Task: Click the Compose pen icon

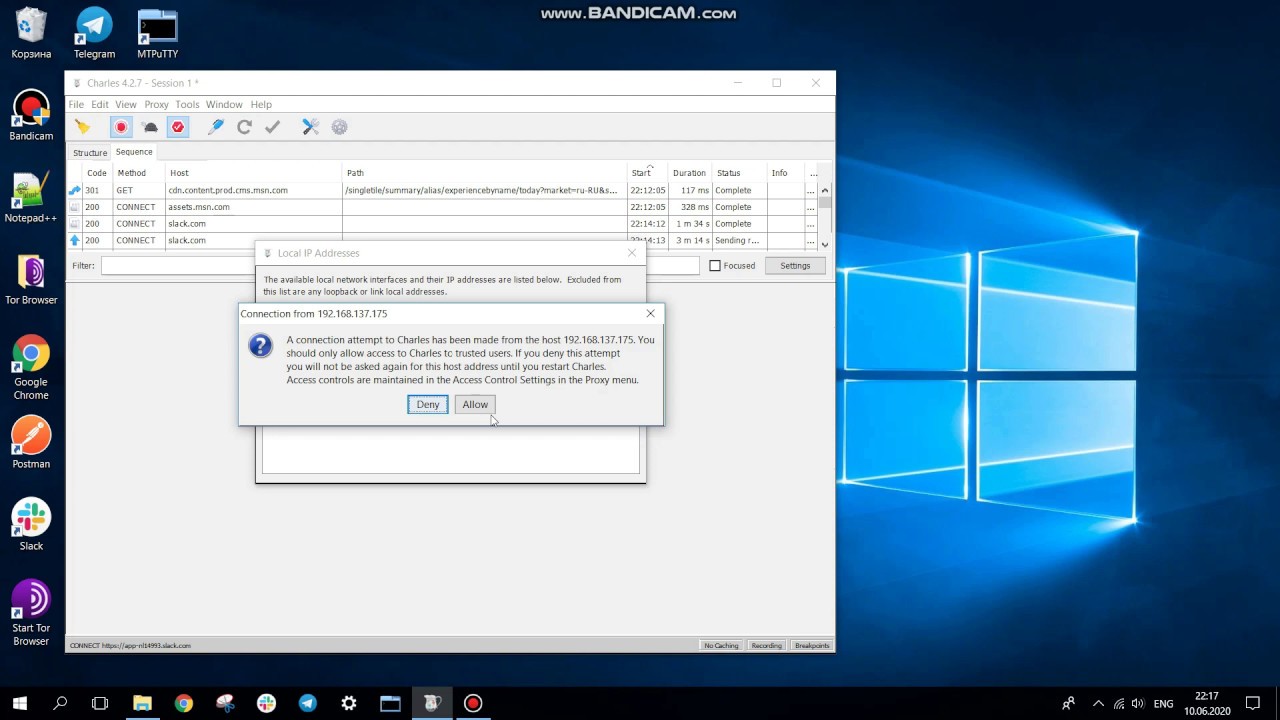Action: coord(216,127)
